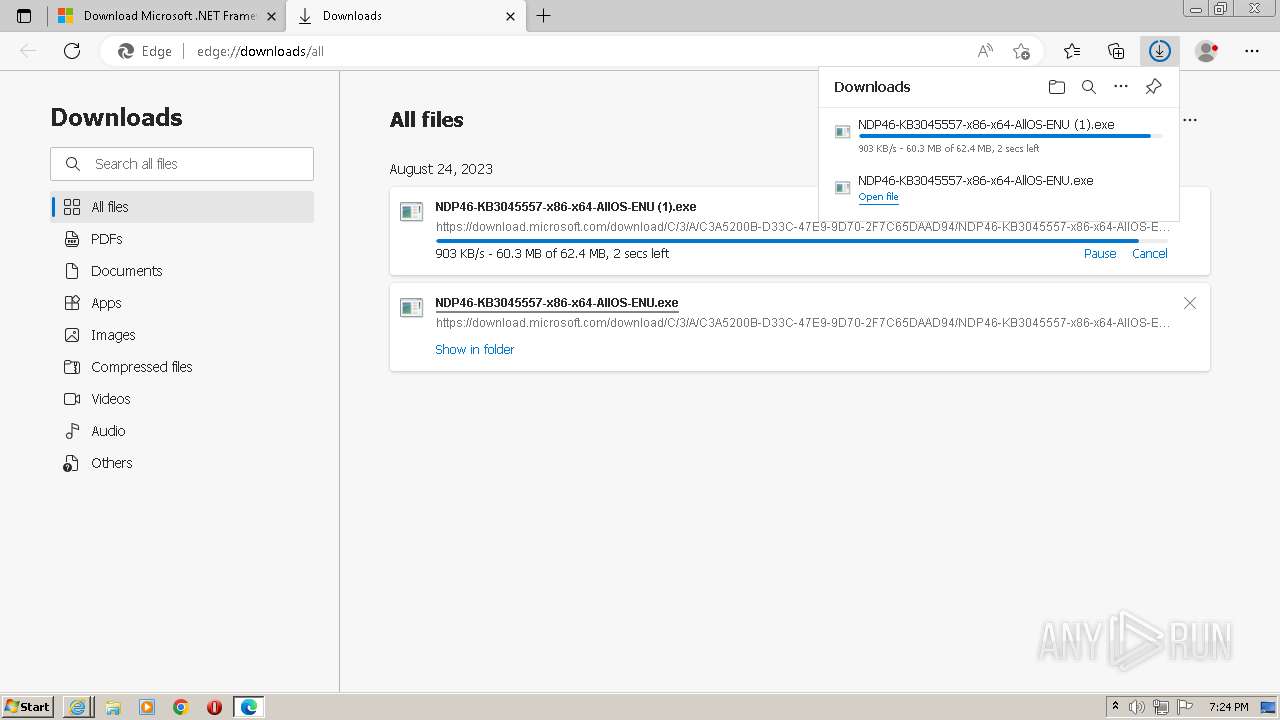Open Edge Settings and more menu

[1252, 51]
